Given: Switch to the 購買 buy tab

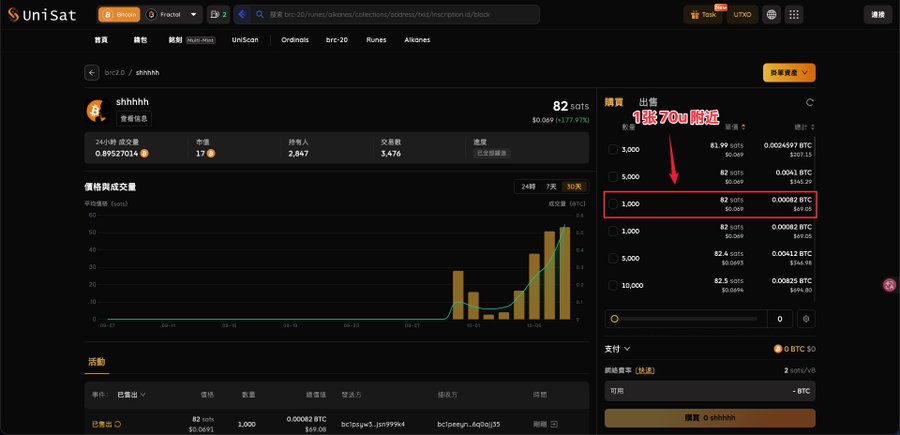Looking at the screenshot, I should point(614,102).
